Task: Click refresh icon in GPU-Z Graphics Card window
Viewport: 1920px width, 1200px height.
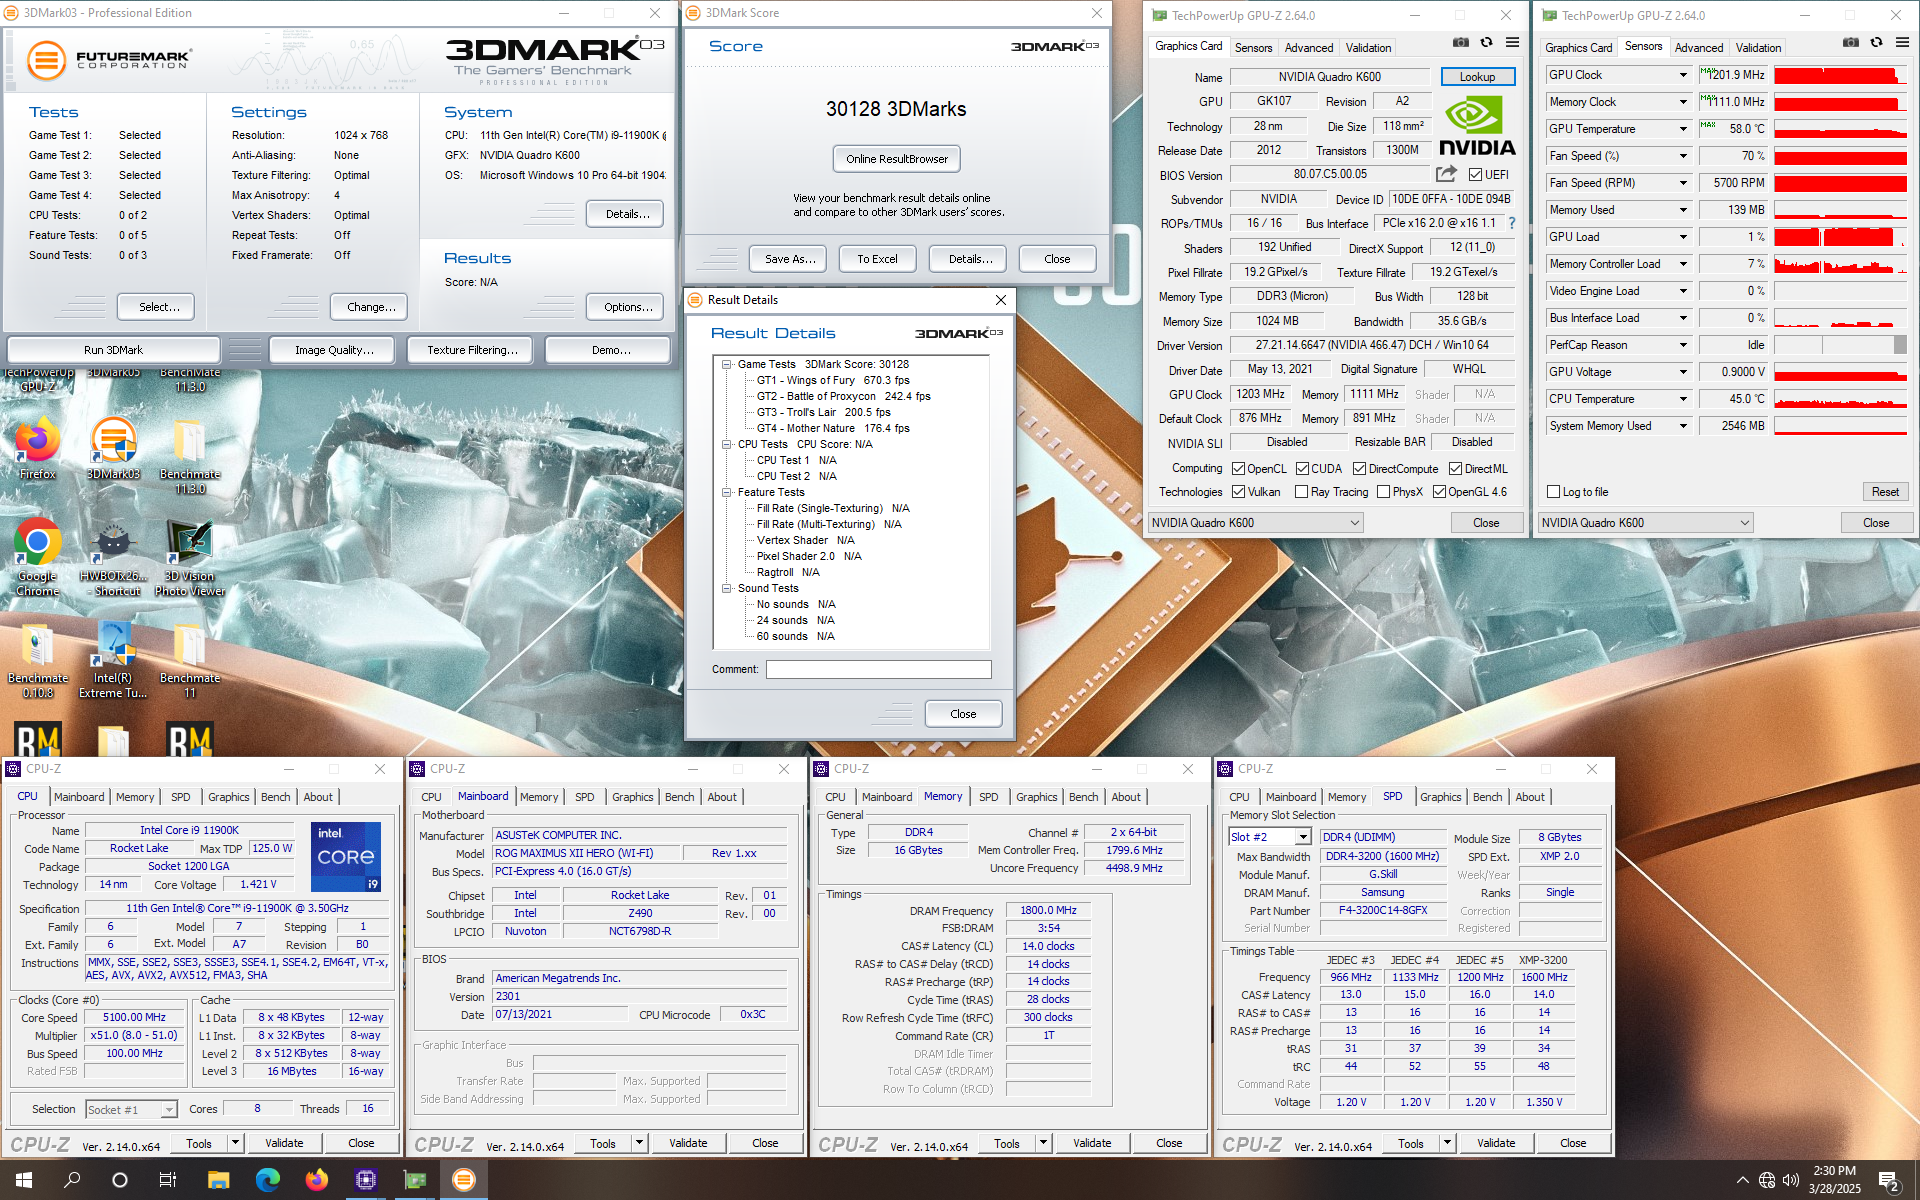Action: pos(1486,43)
